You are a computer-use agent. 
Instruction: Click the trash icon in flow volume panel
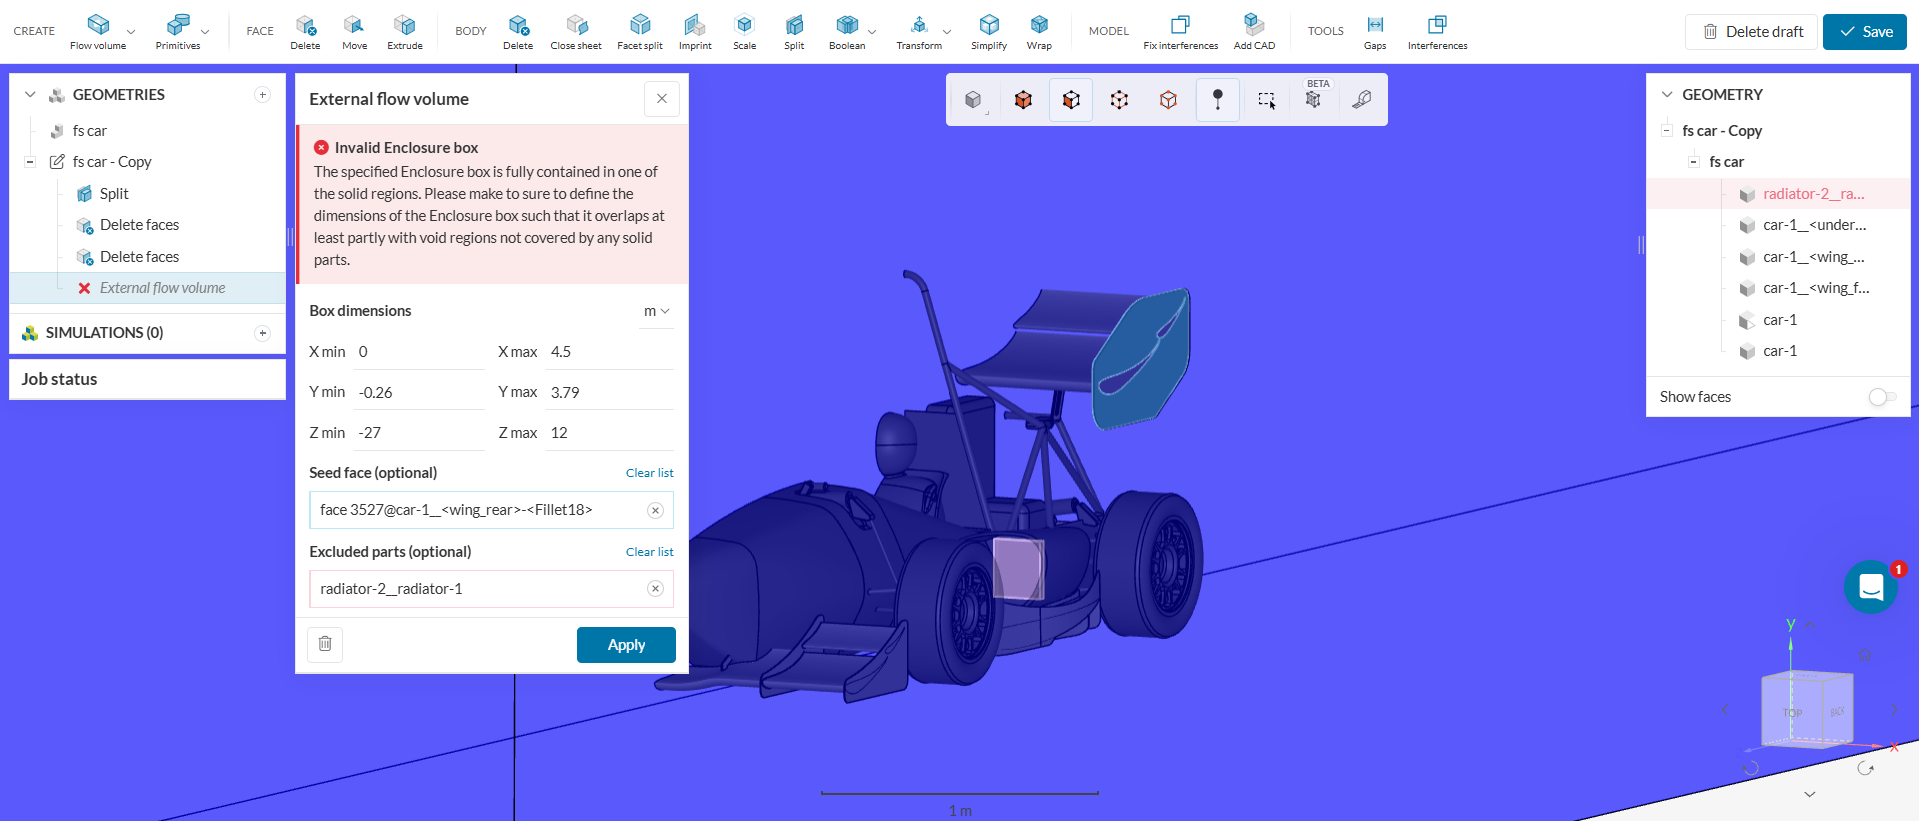[x=325, y=644]
